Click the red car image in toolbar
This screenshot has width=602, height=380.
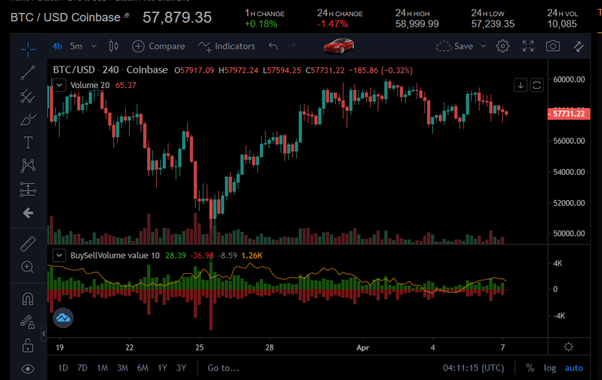click(339, 46)
